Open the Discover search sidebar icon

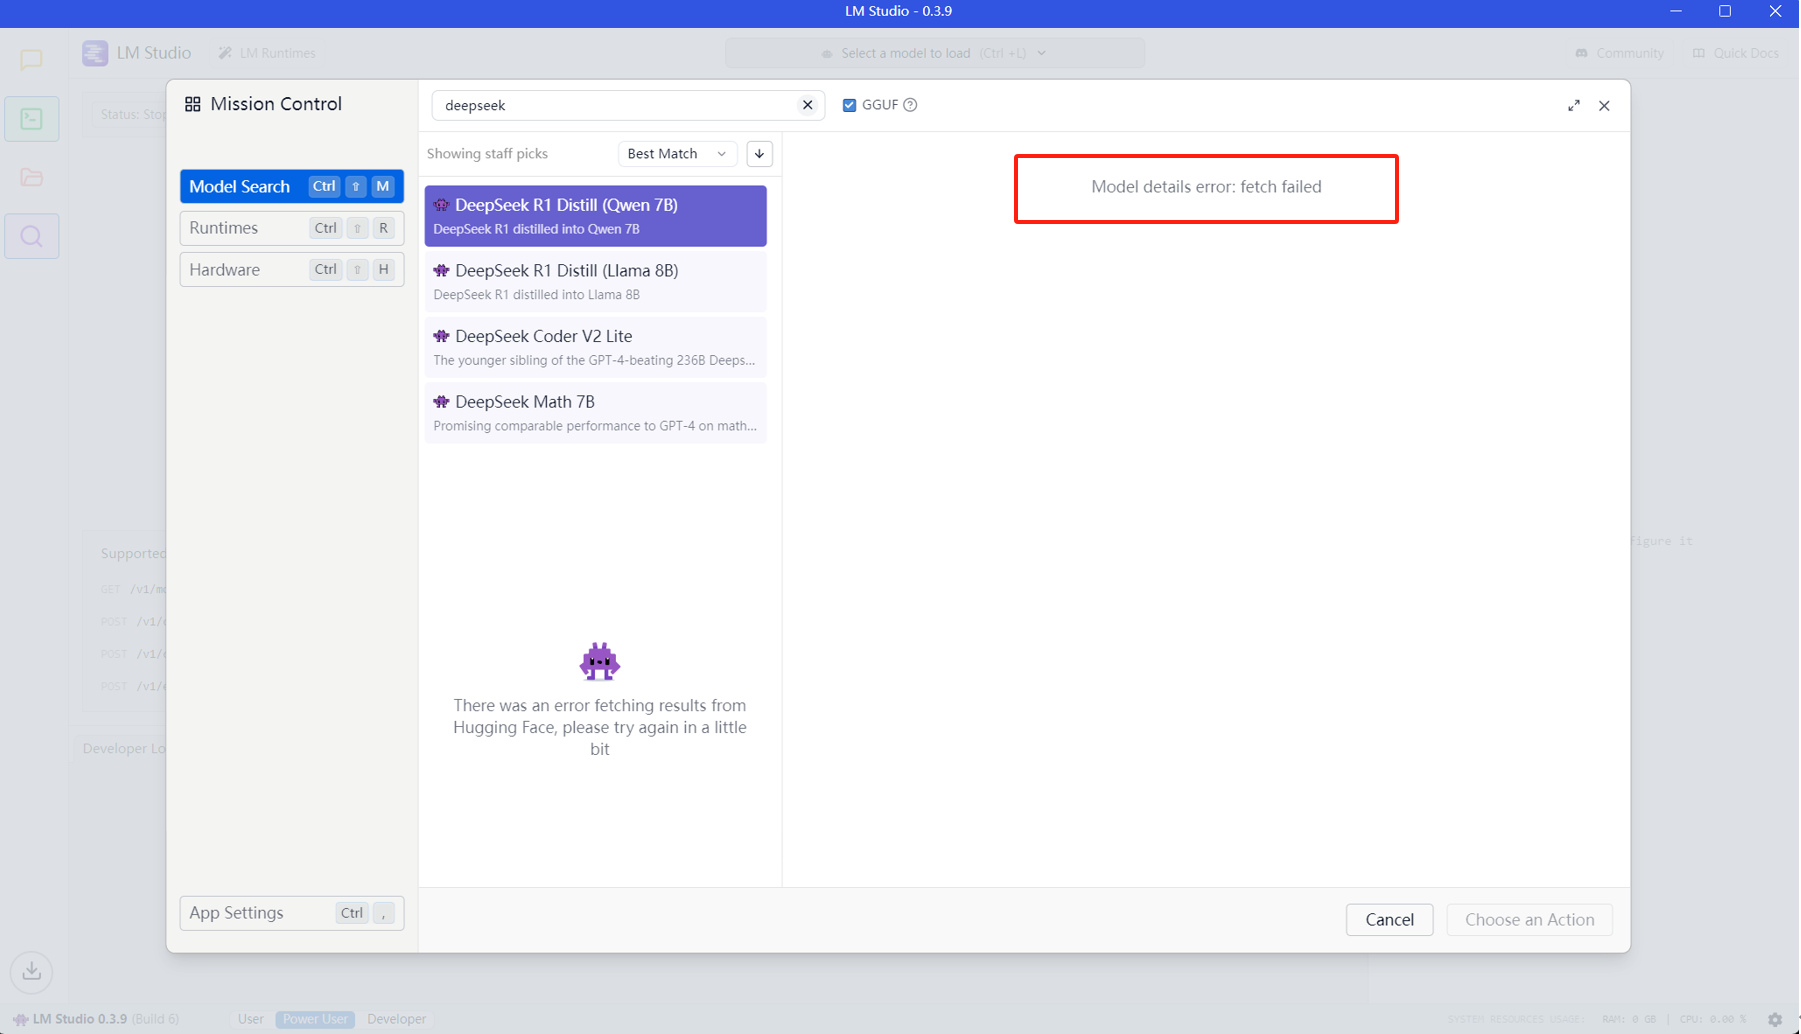tap(32, 236)
